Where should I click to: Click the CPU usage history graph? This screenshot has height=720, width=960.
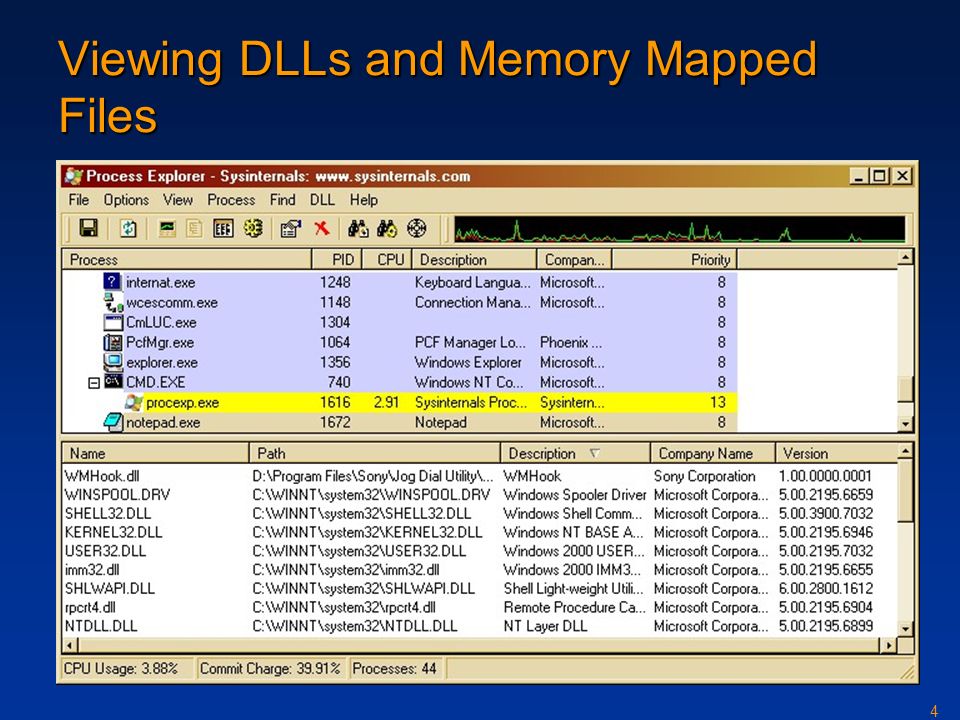[x=680, y=229]
